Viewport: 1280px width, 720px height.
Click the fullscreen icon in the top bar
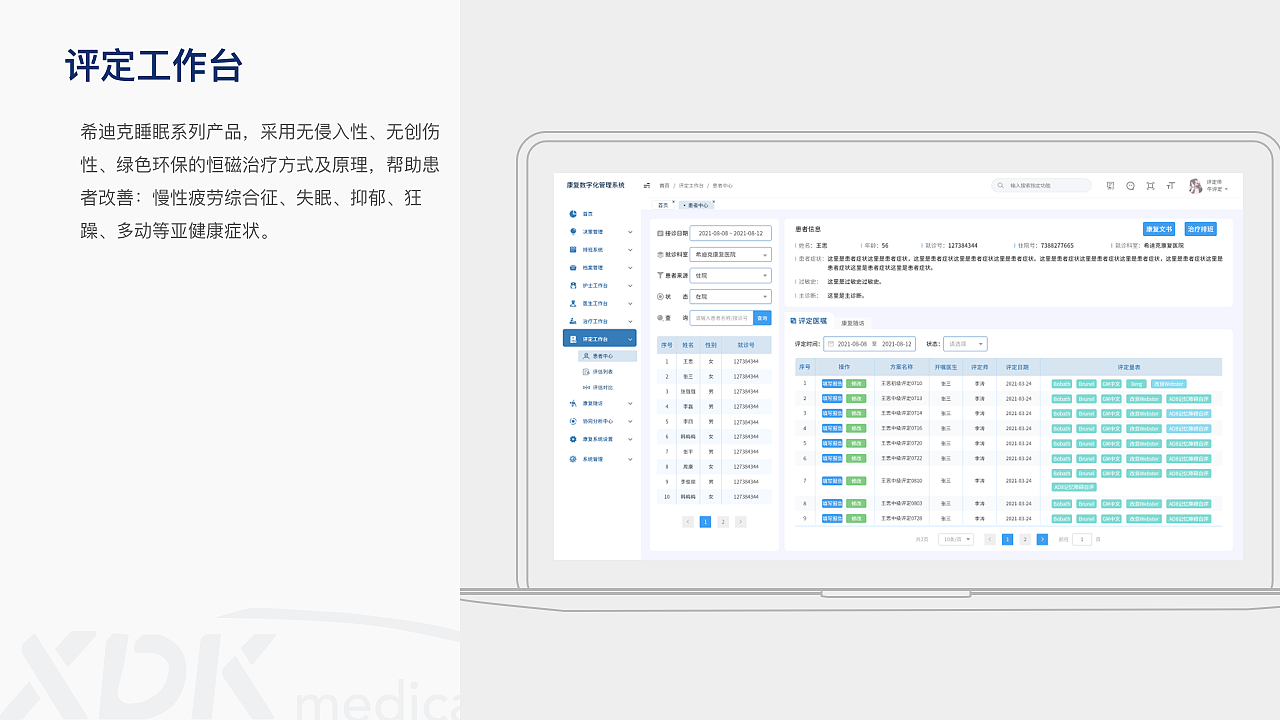coord(1151,186)
